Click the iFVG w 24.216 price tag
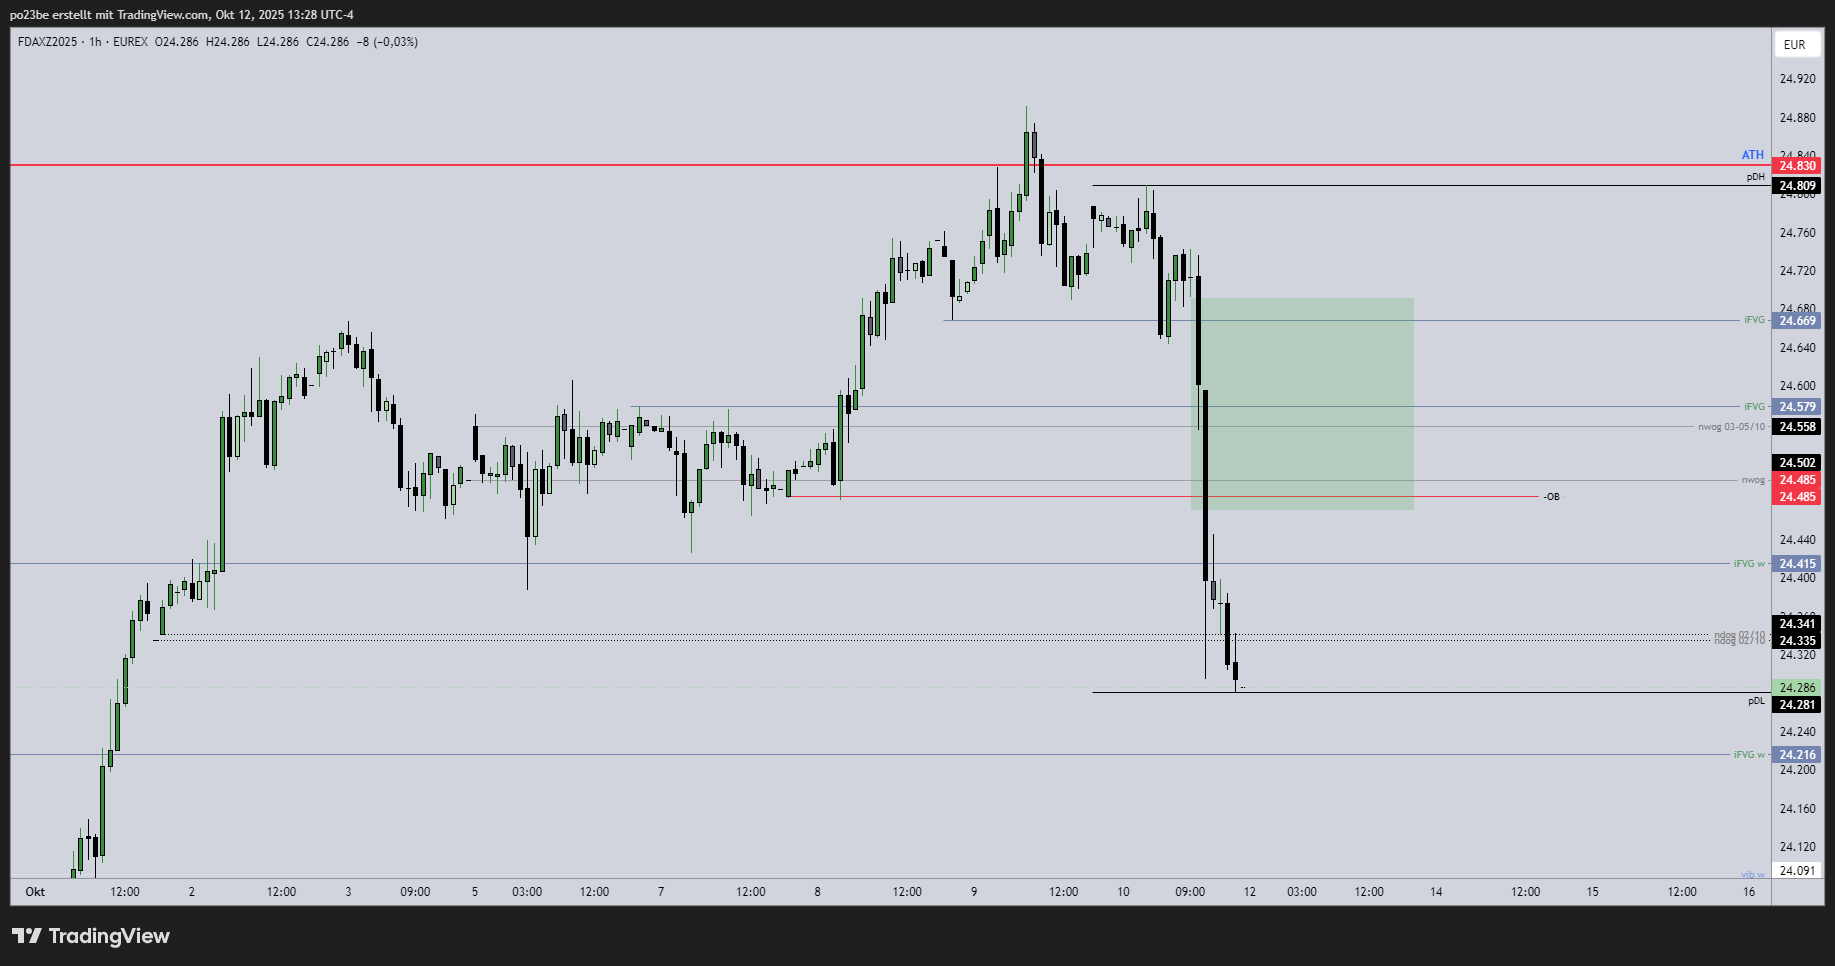Viewport: 1835px width, 966px height. [x=1797, y=755]
